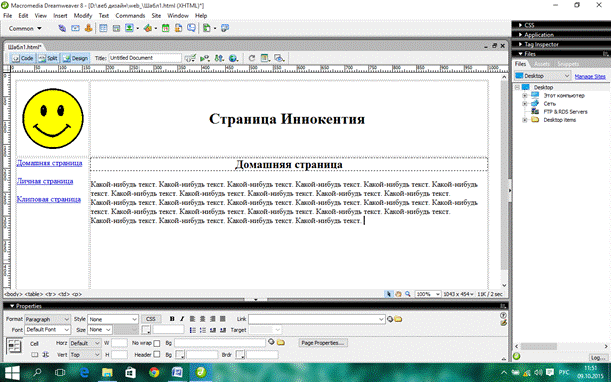Viewport: 611px width, 382px height.
Task: Switch to Design view
Action: click(76, 58)
